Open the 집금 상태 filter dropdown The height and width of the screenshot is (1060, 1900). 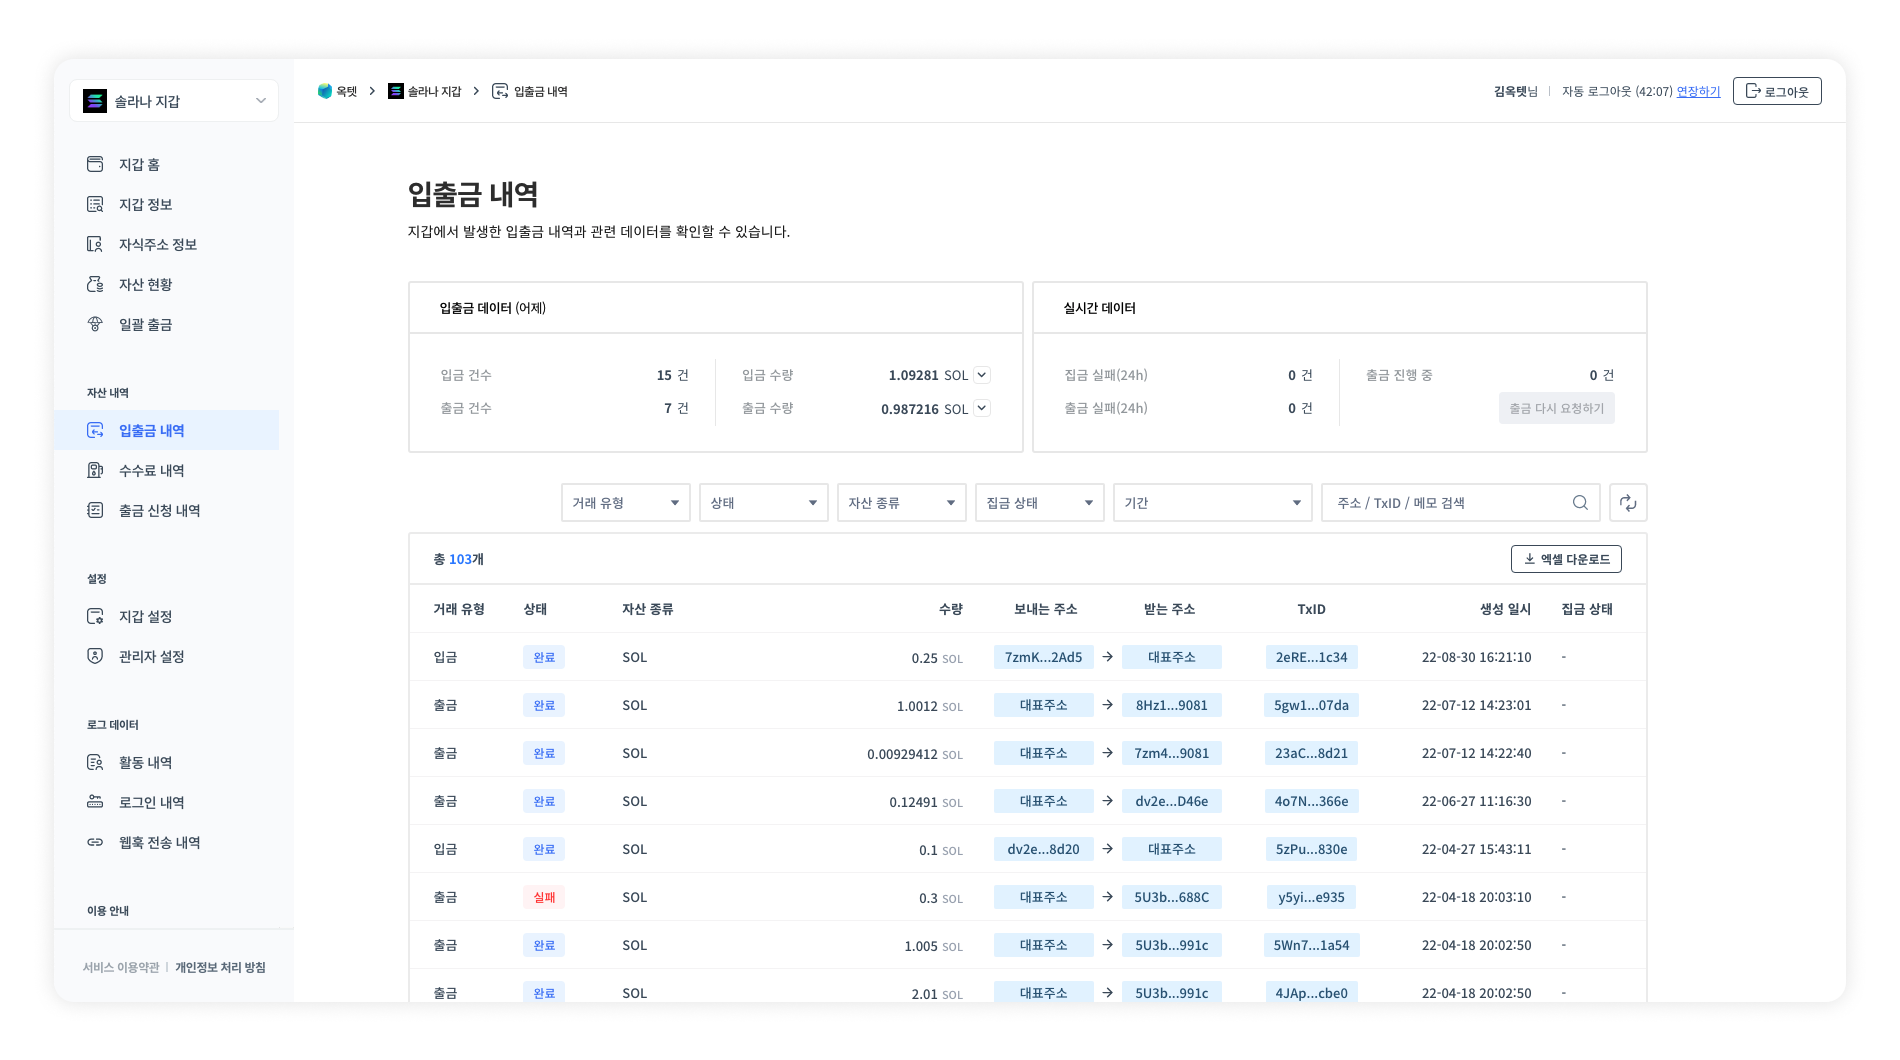point(1040,503)
